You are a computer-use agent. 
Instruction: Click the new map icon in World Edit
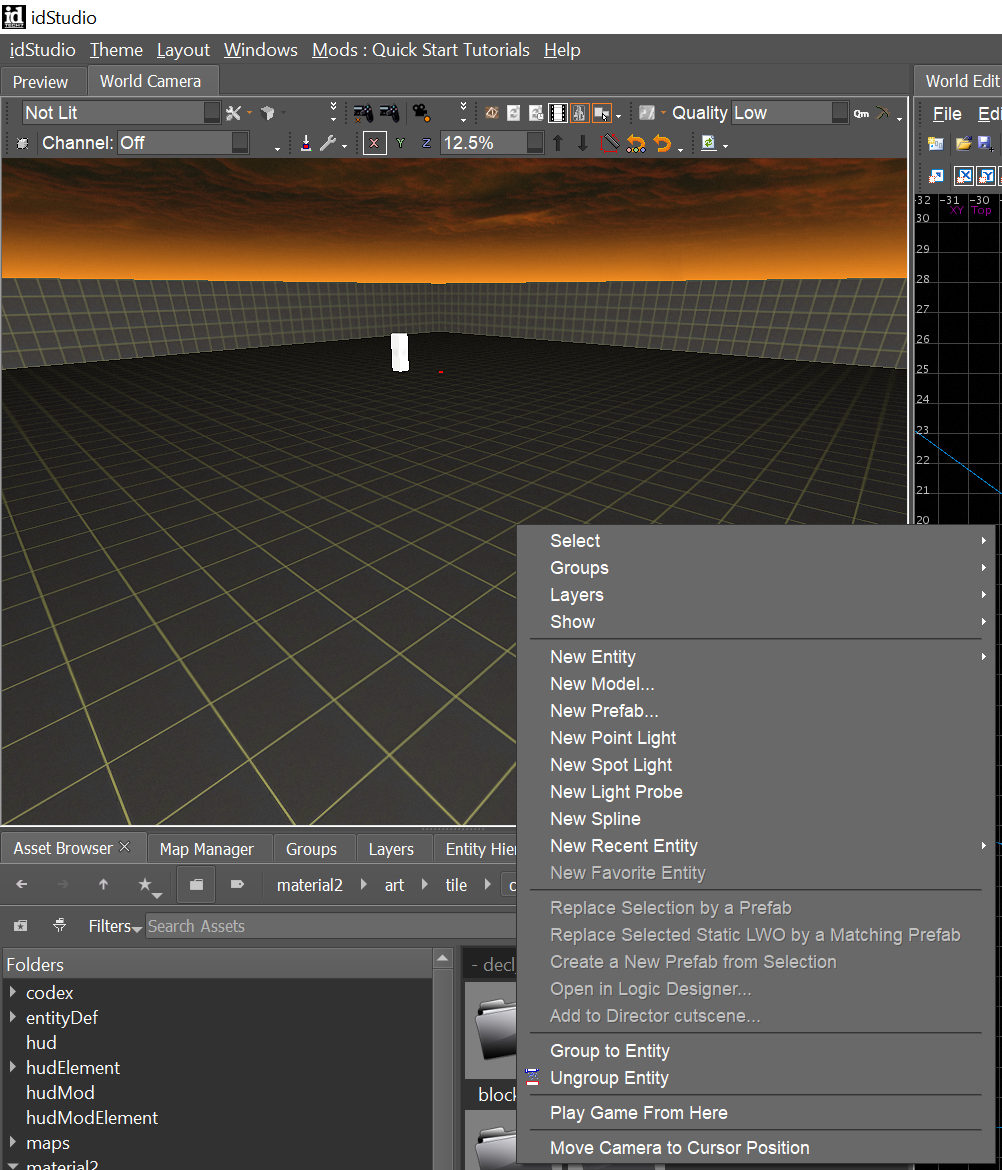936,143
